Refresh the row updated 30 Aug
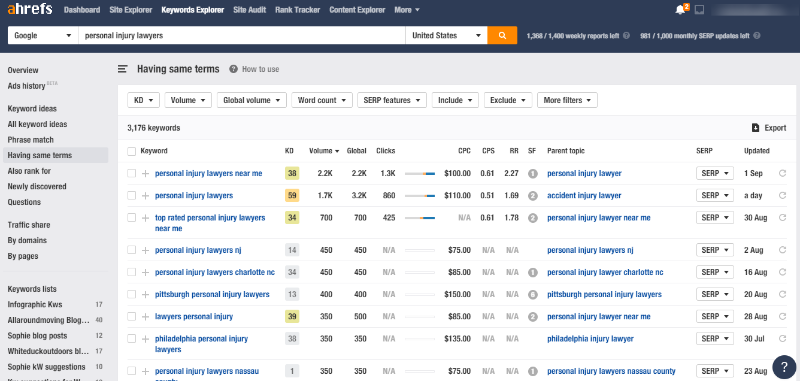800x381 pixels. 782,218
